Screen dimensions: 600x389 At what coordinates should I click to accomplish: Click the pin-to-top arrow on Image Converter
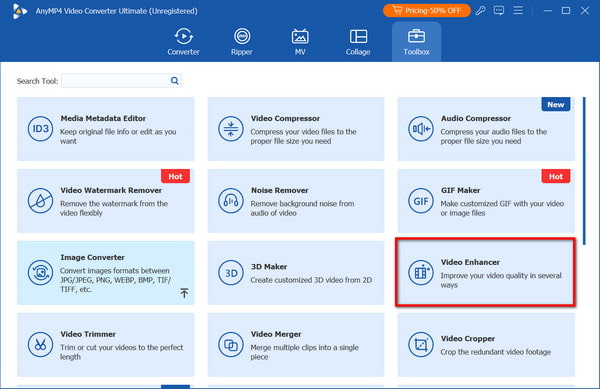184,293
